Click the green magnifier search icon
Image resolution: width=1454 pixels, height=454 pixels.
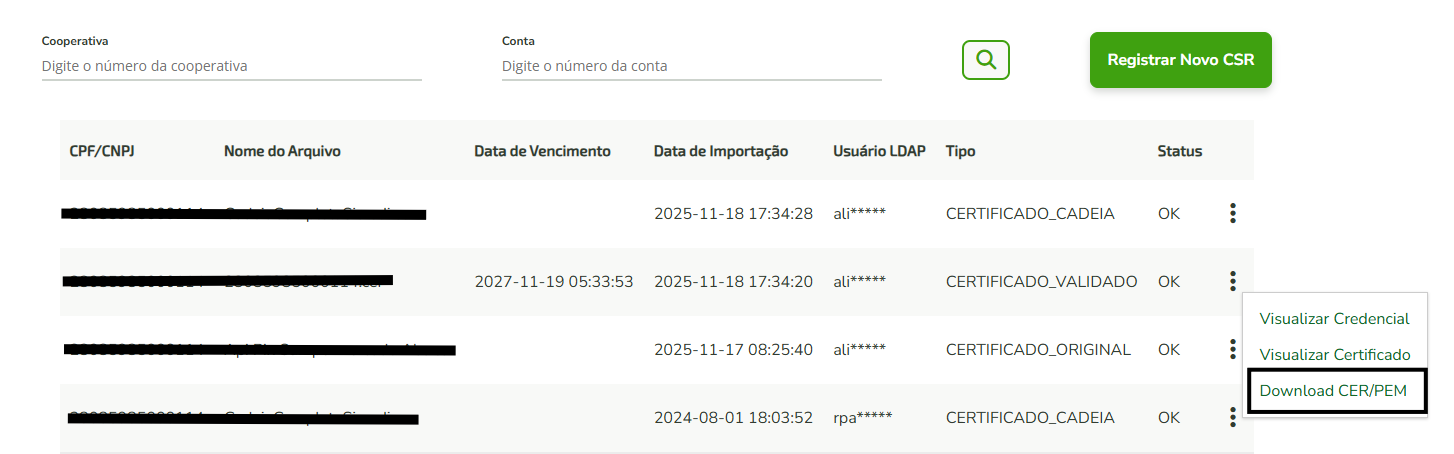(985, 60)
